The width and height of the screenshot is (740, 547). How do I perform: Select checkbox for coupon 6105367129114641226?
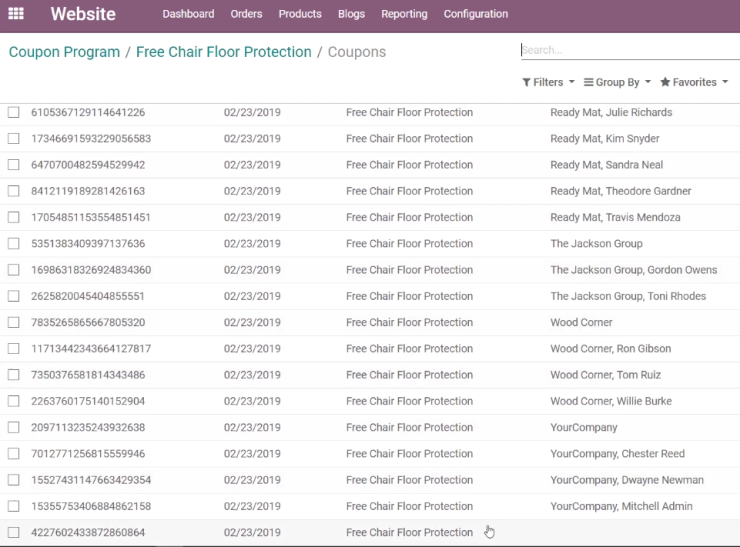[x=14, y=112]
